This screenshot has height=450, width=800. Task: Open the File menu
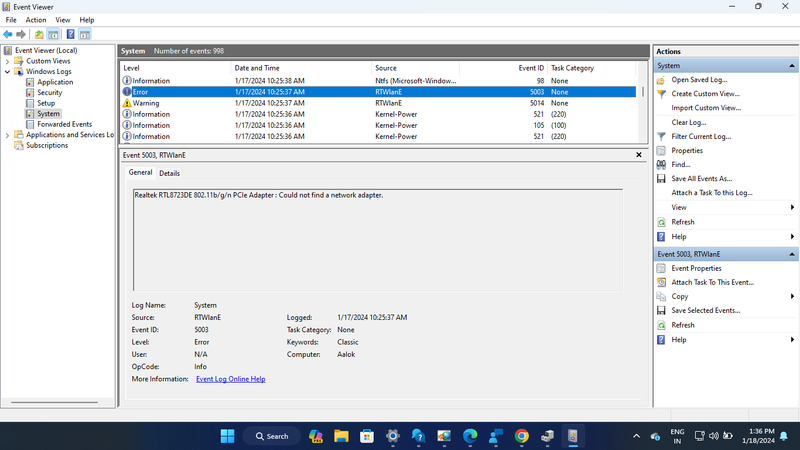point(11,20)
